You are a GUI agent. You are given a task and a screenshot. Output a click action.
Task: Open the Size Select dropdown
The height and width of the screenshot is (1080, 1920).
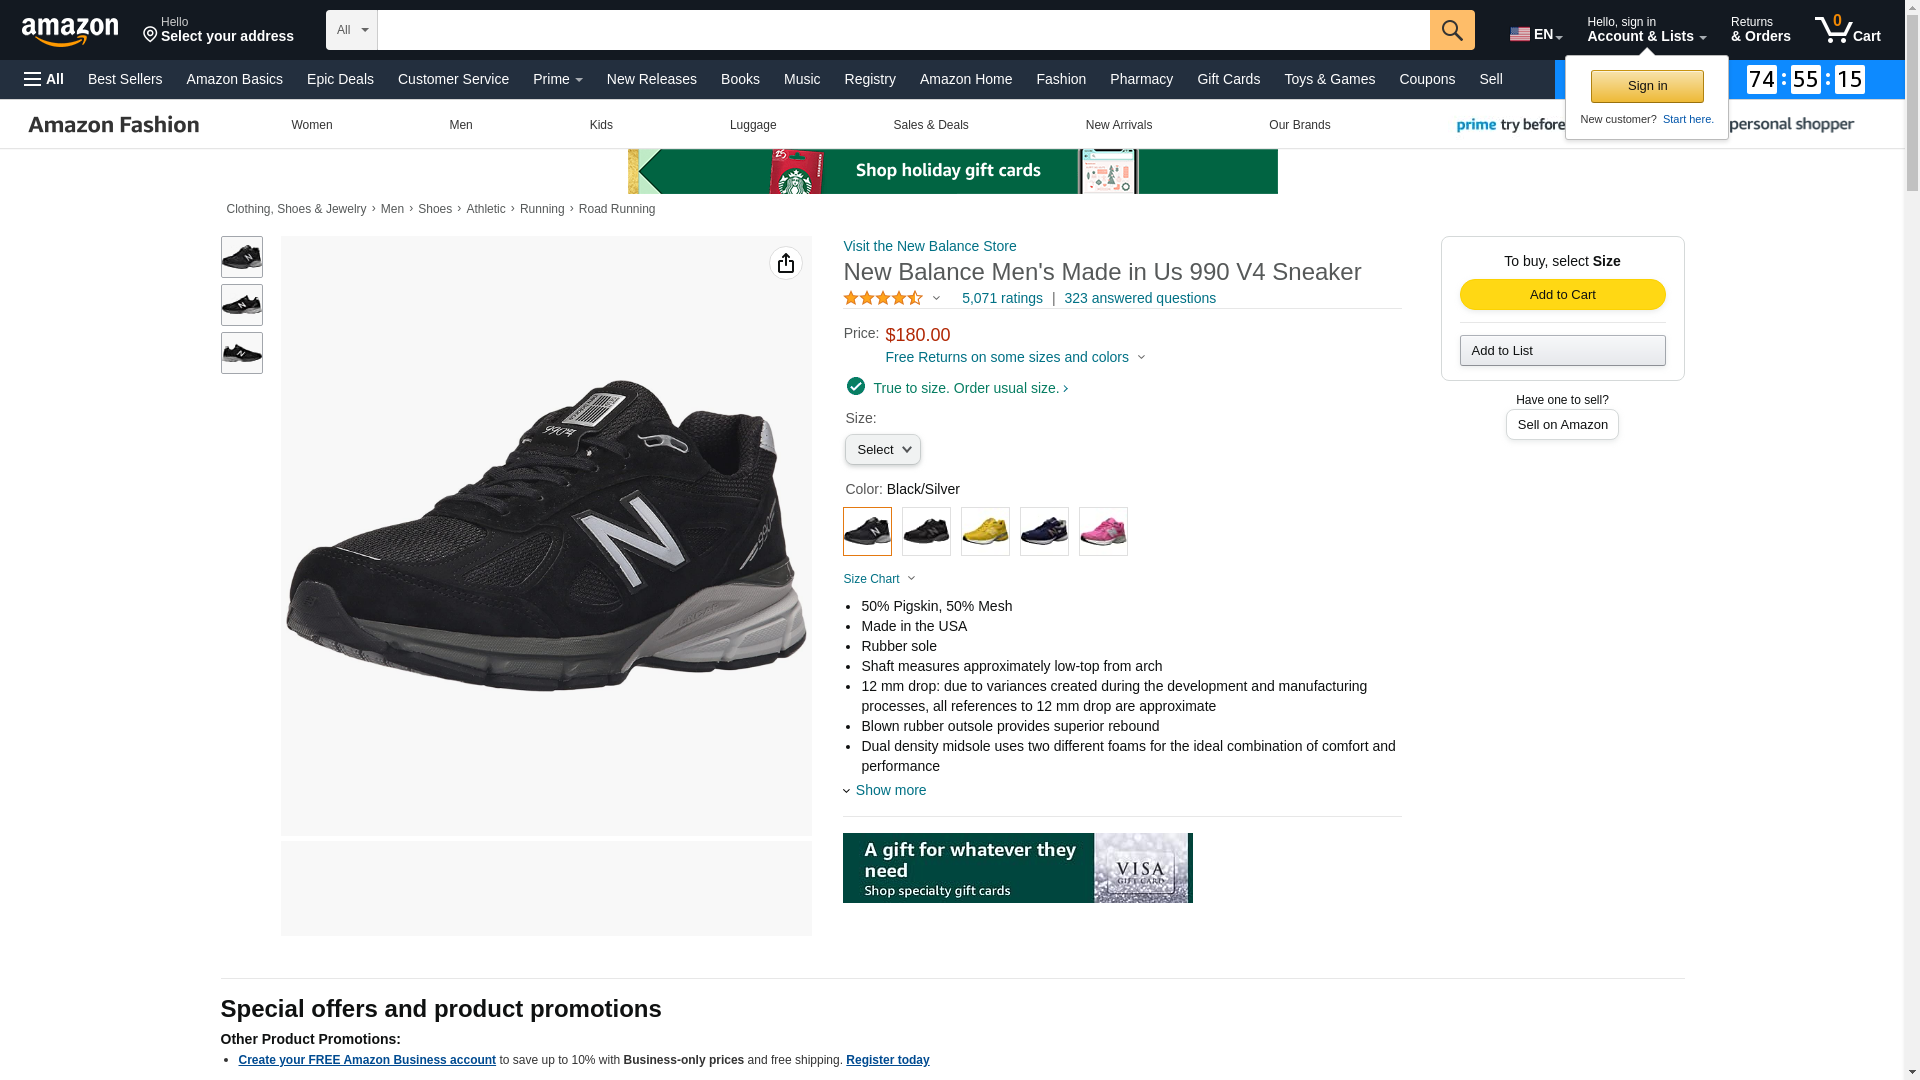(882, 450)
